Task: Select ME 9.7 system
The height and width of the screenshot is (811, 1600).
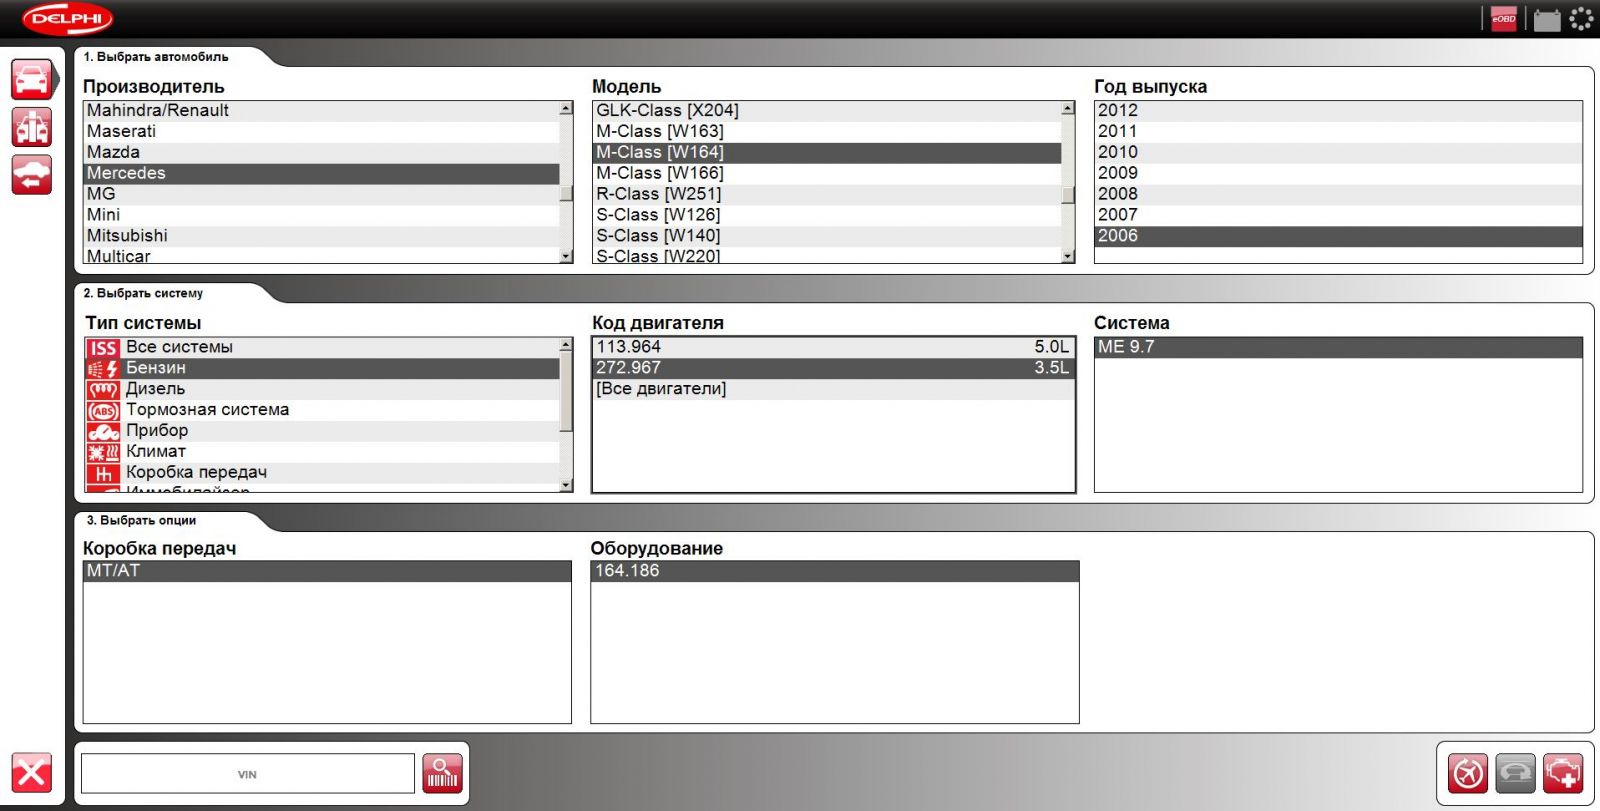Action: pos(1338,347)
